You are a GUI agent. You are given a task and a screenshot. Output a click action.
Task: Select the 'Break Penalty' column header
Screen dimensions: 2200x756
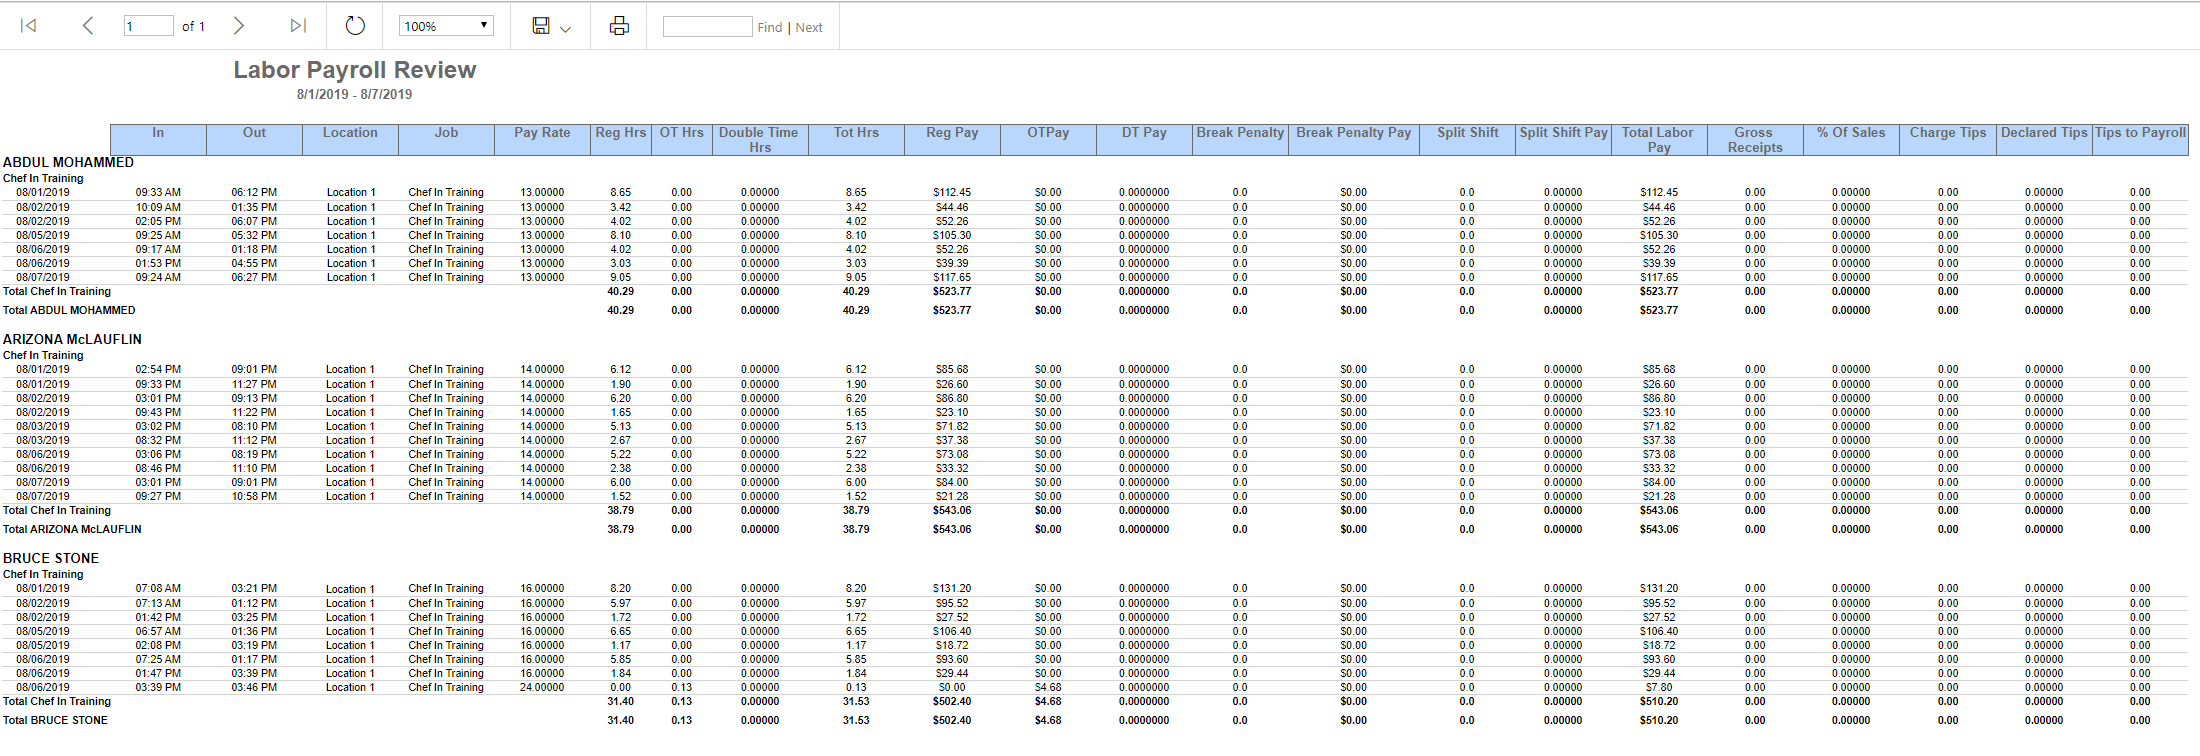(x=1240, y=140)
